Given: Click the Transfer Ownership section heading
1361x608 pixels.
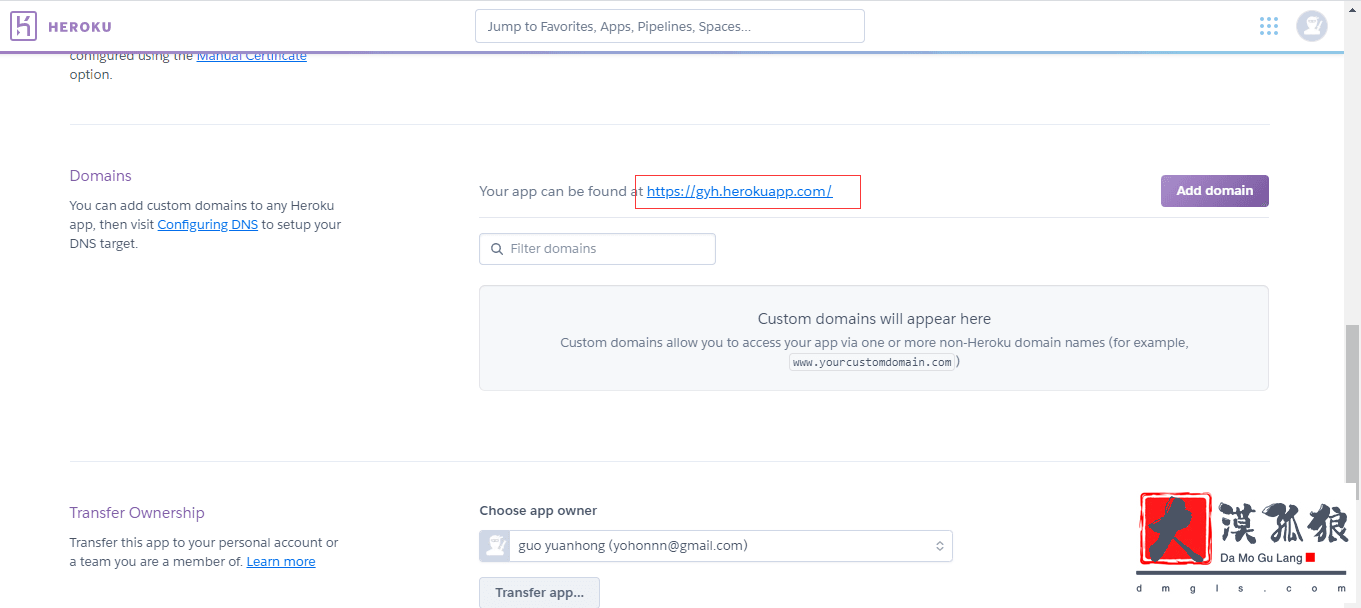Looking at the screenshot, I should point(137,513).
